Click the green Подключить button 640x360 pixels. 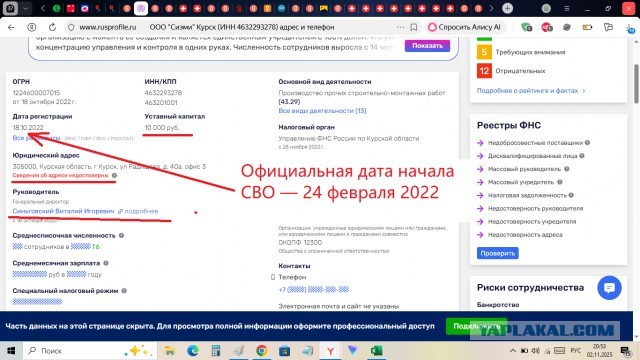coord(476,326)
